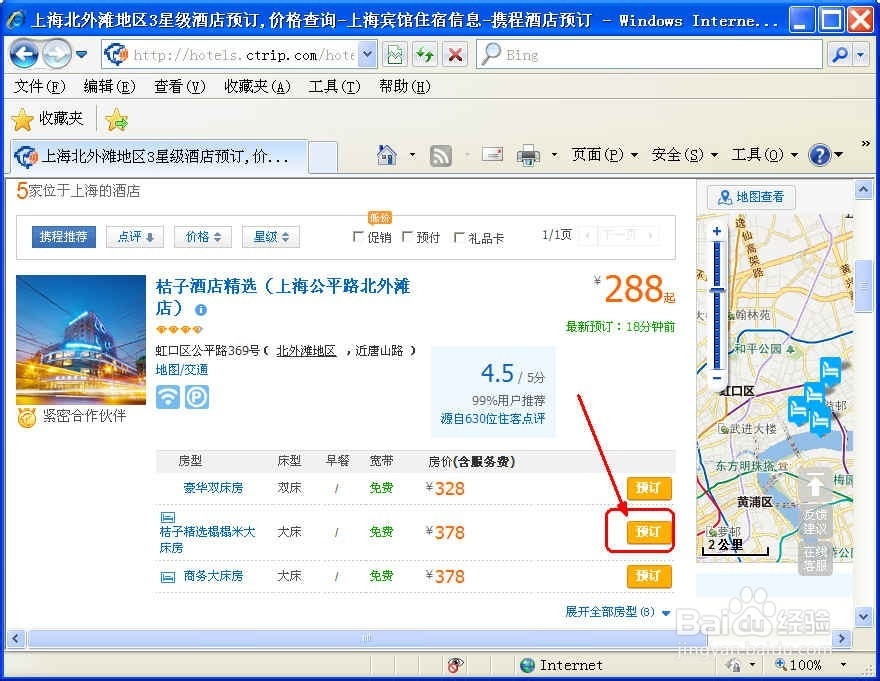Open the 商务大床房 room link
This screenshot has width=880, height=681.
(213, 576)
